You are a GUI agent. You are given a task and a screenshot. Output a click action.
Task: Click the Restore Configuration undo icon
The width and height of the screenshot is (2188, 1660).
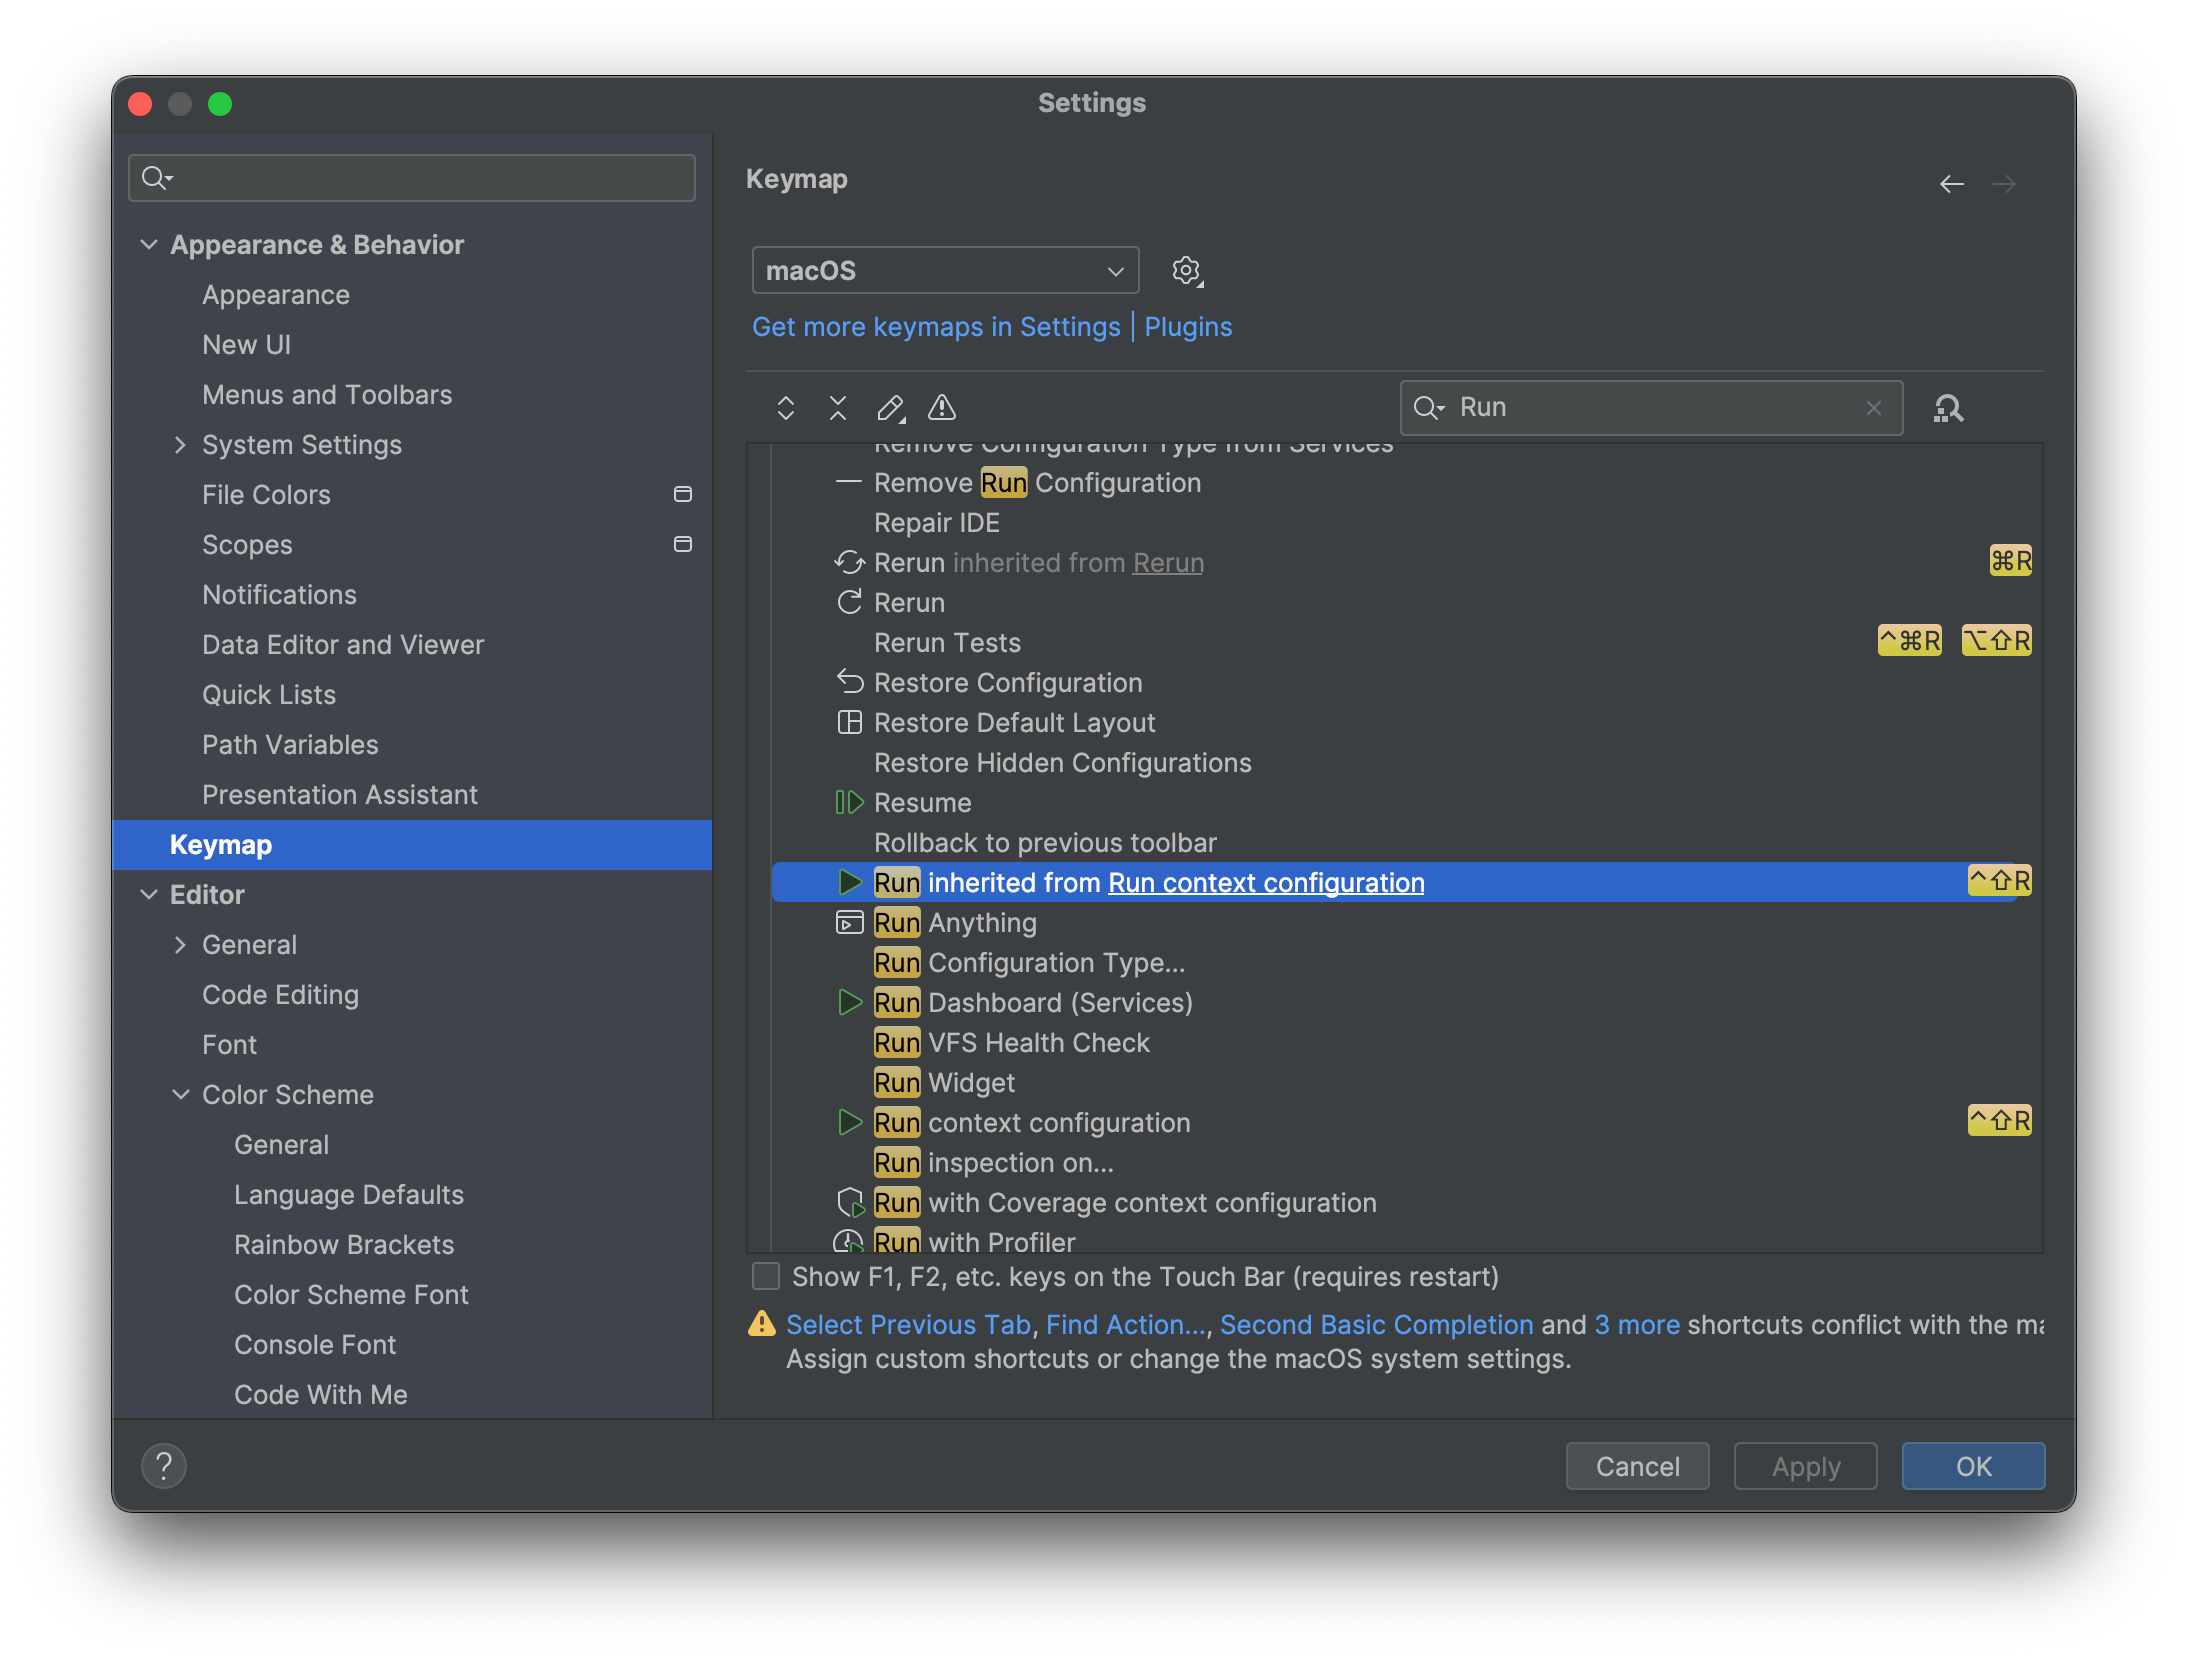(849, 682)
